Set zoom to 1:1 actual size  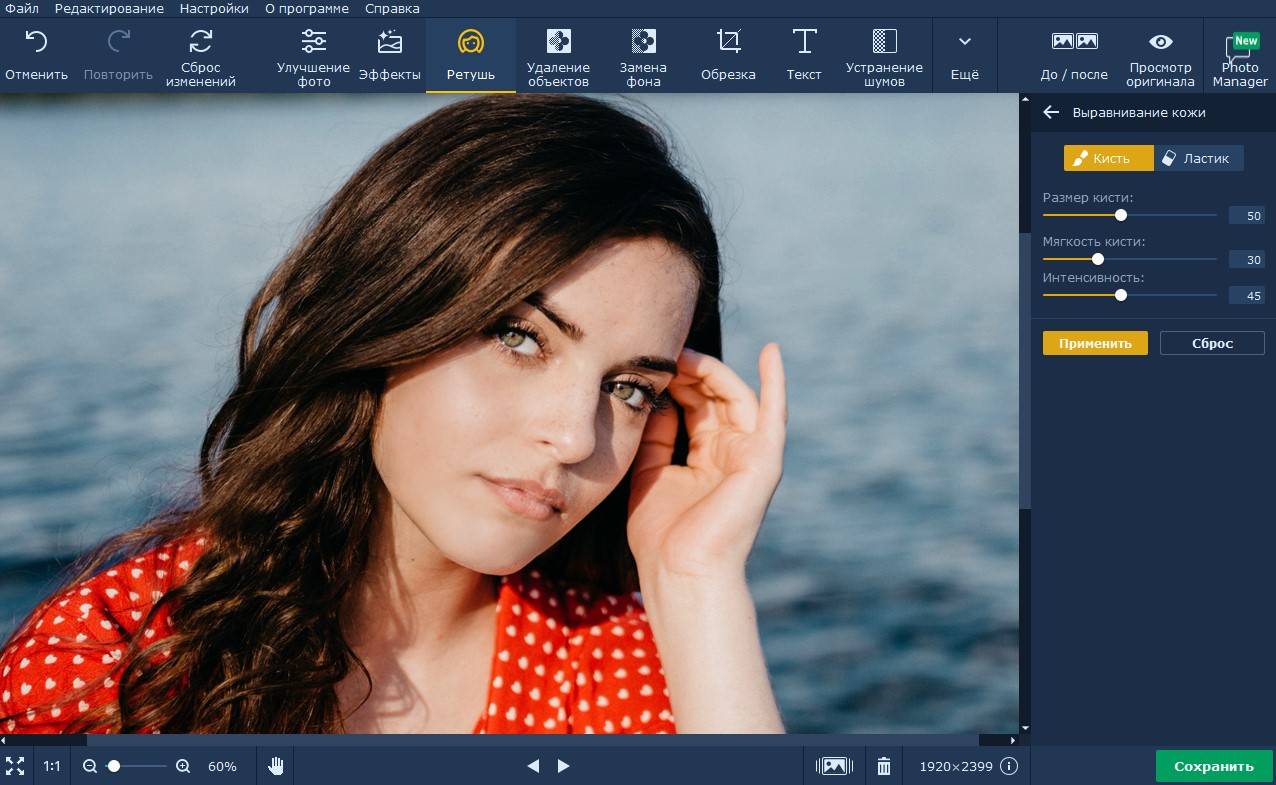click(52, 766)
